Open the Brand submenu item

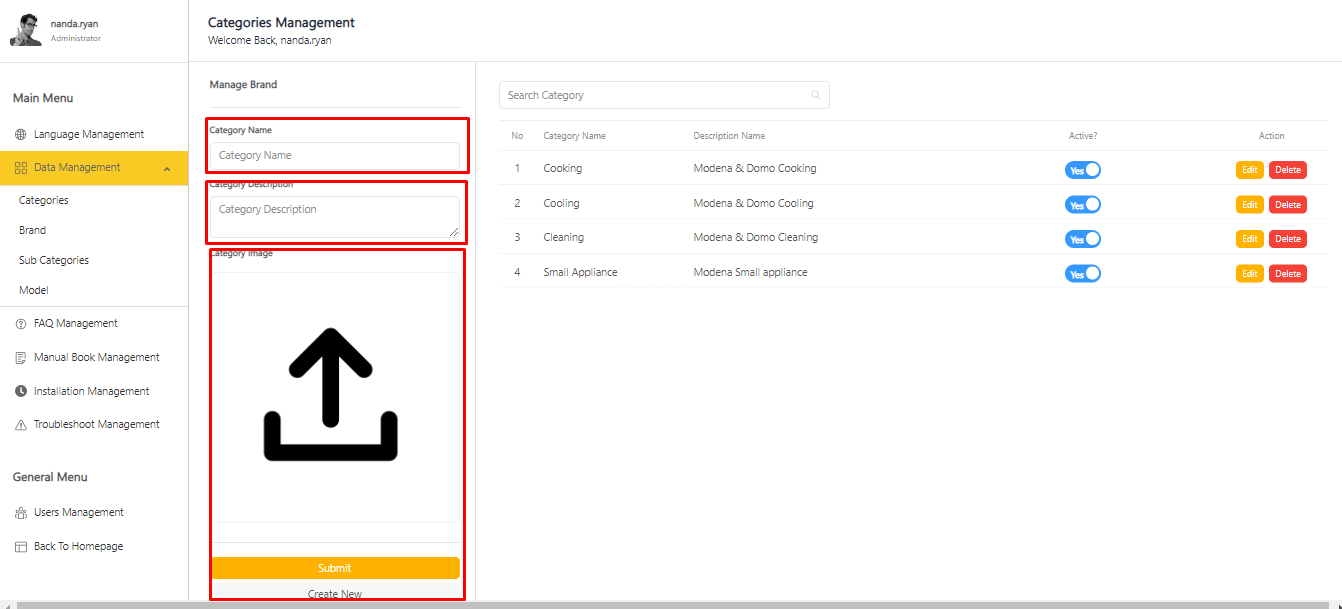pos(33,230)
